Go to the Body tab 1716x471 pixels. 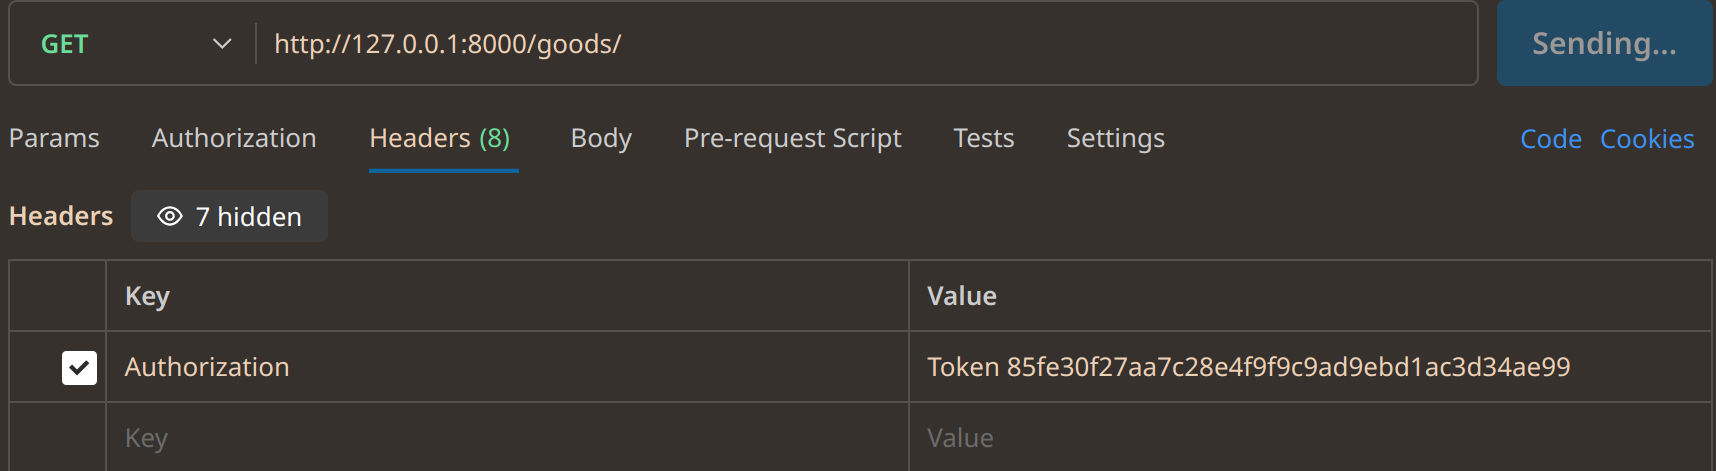point(601,138)
